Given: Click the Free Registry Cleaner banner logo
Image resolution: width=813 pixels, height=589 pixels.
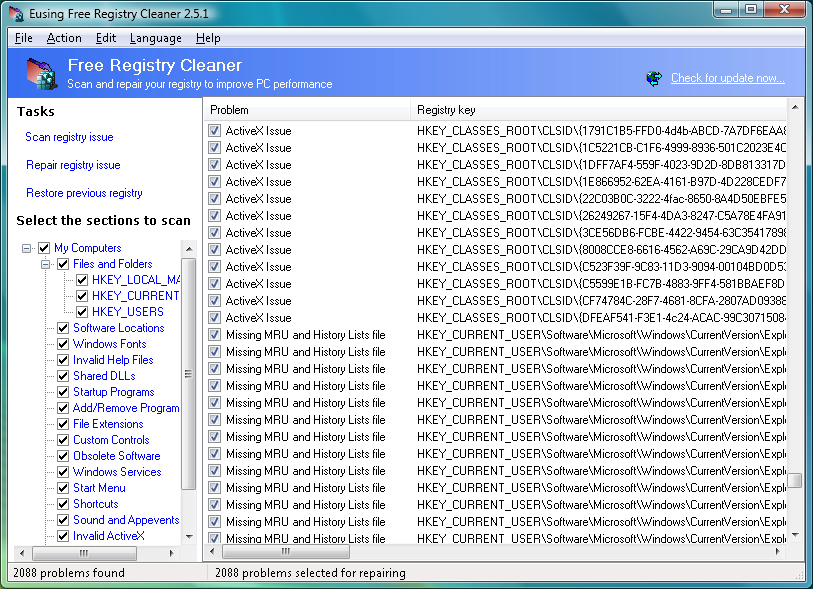Looking at the screenshot, I should 41,73.
